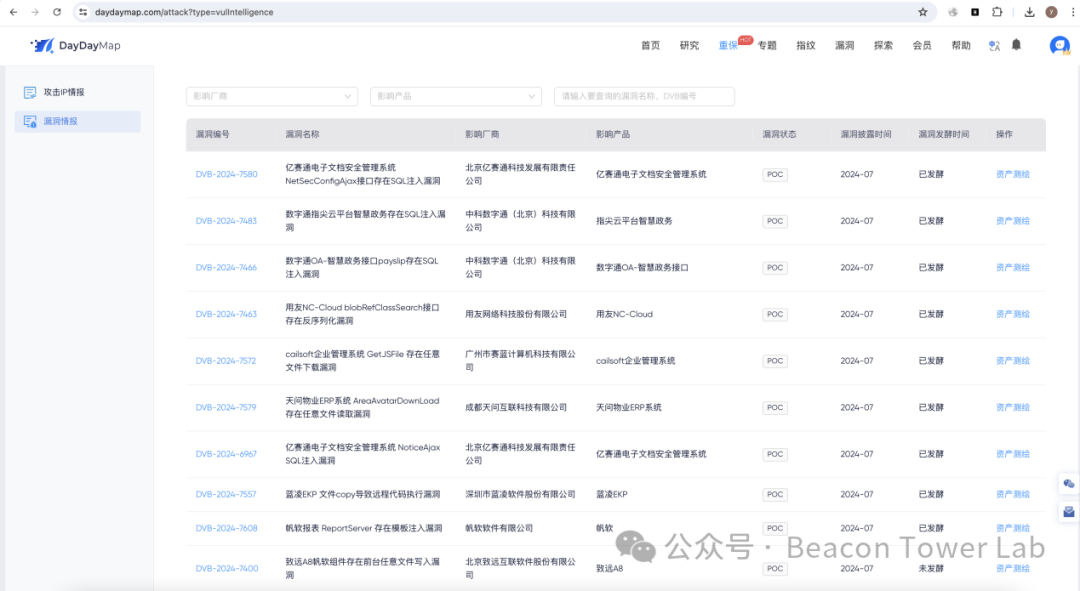
Task: Click the browser address bar
Action: tap(503, 12)
